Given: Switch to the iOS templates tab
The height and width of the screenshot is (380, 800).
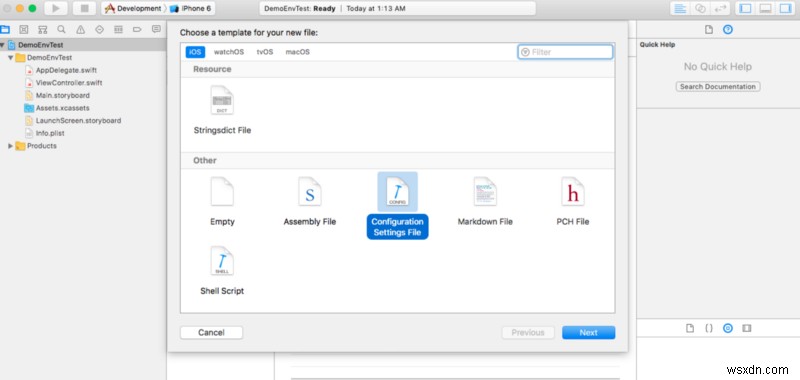Looking at the screenshot, I should [195, 52].
